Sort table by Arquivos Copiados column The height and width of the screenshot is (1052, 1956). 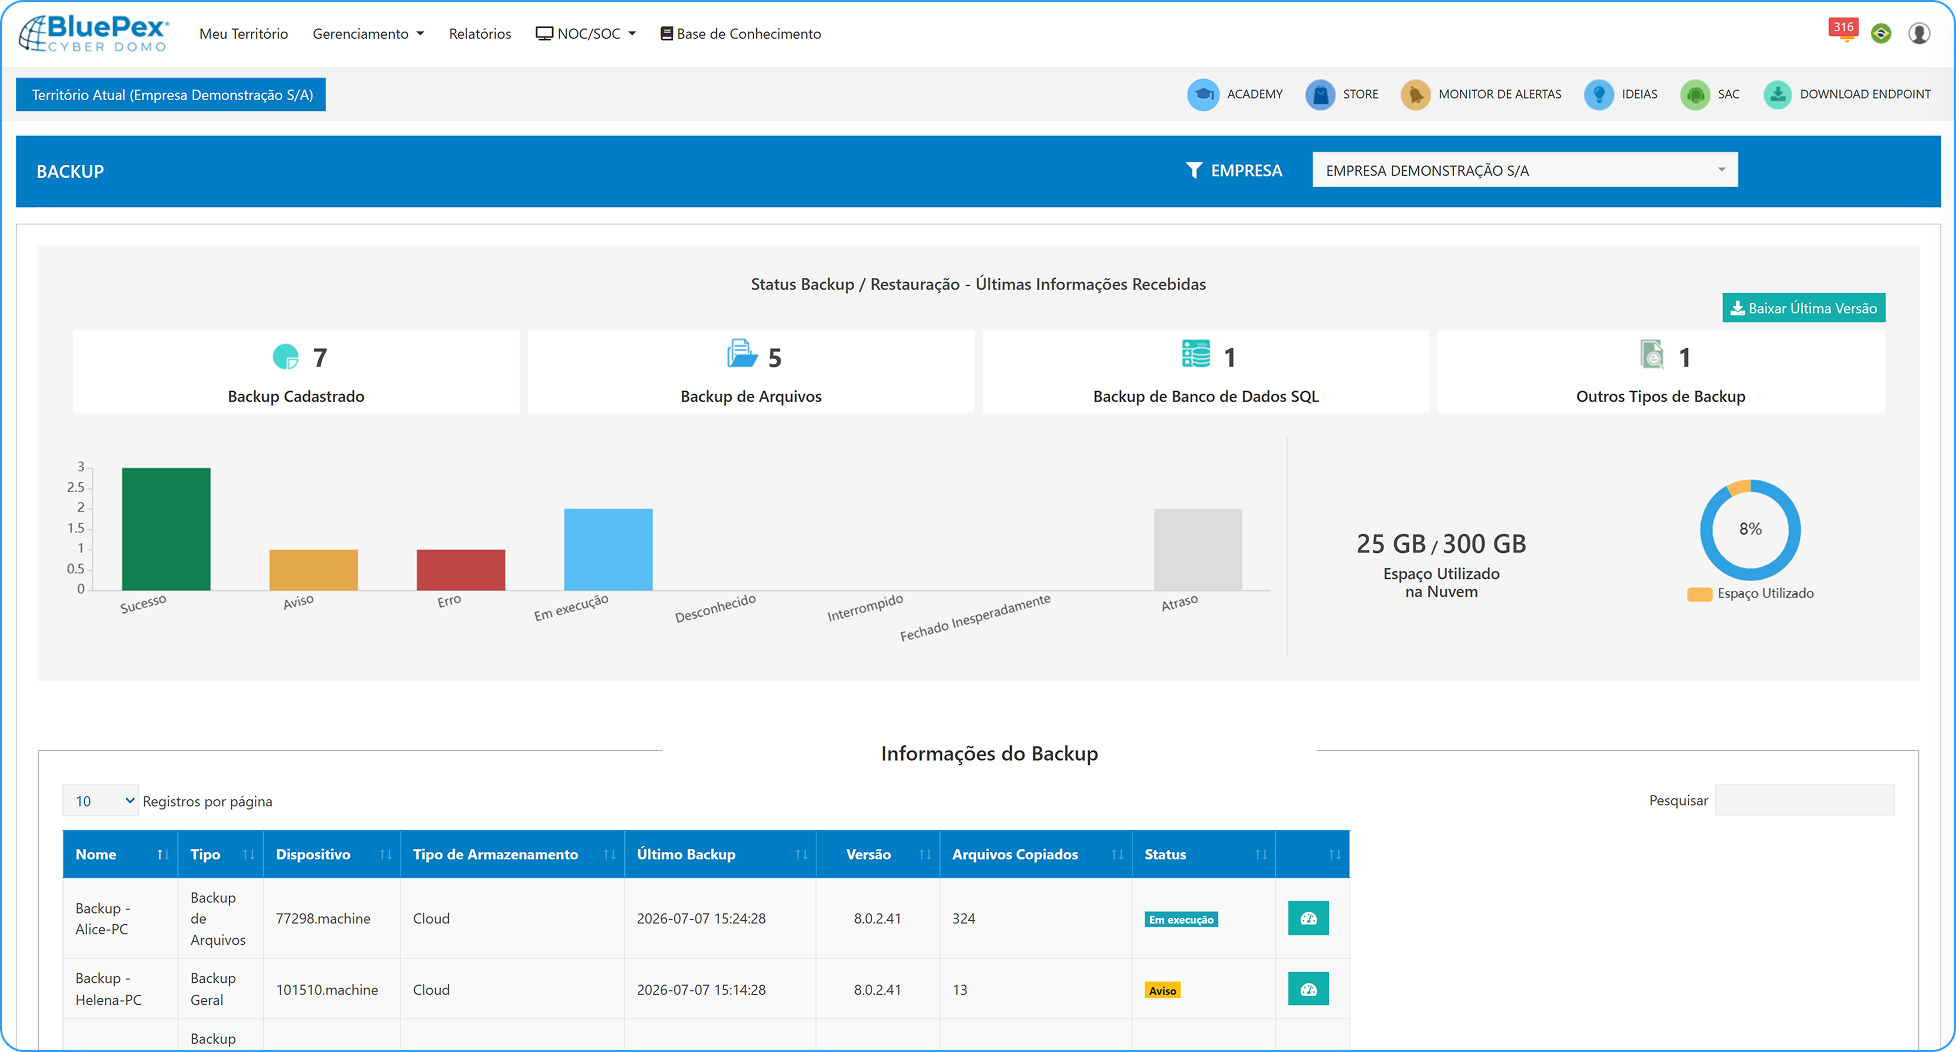click(1036, 854)
